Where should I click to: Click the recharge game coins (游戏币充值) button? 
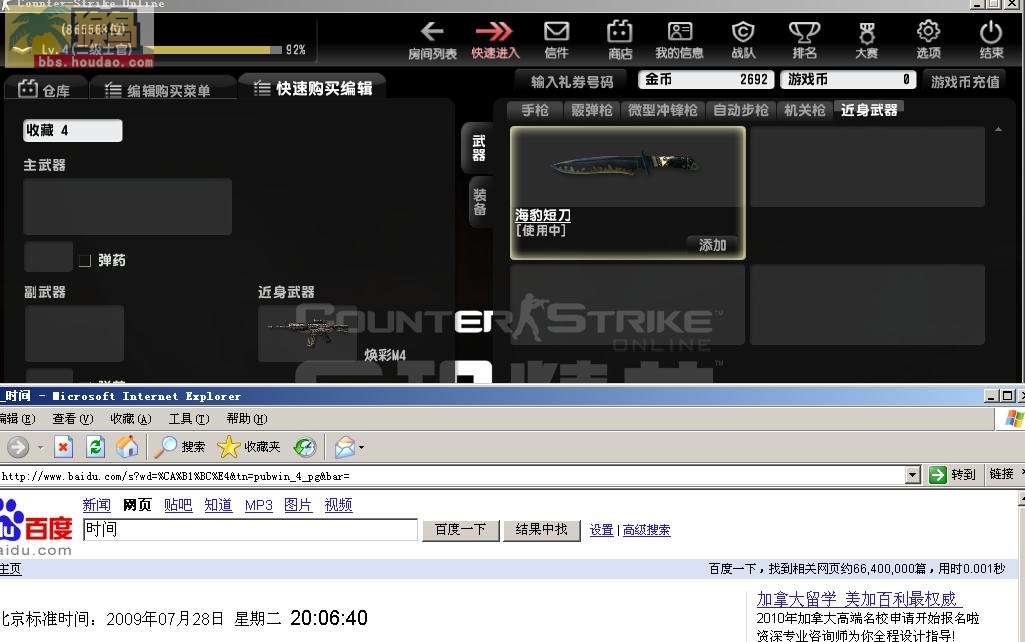tap(965, 82)
